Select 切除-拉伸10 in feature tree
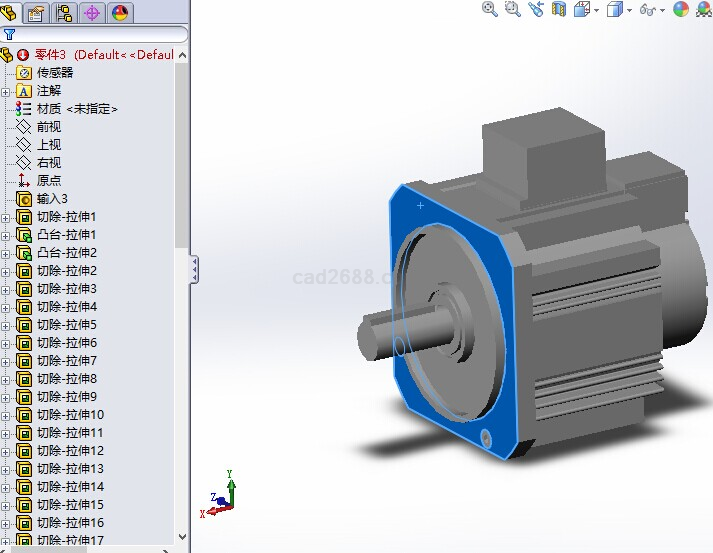 [x=70, y=415]
